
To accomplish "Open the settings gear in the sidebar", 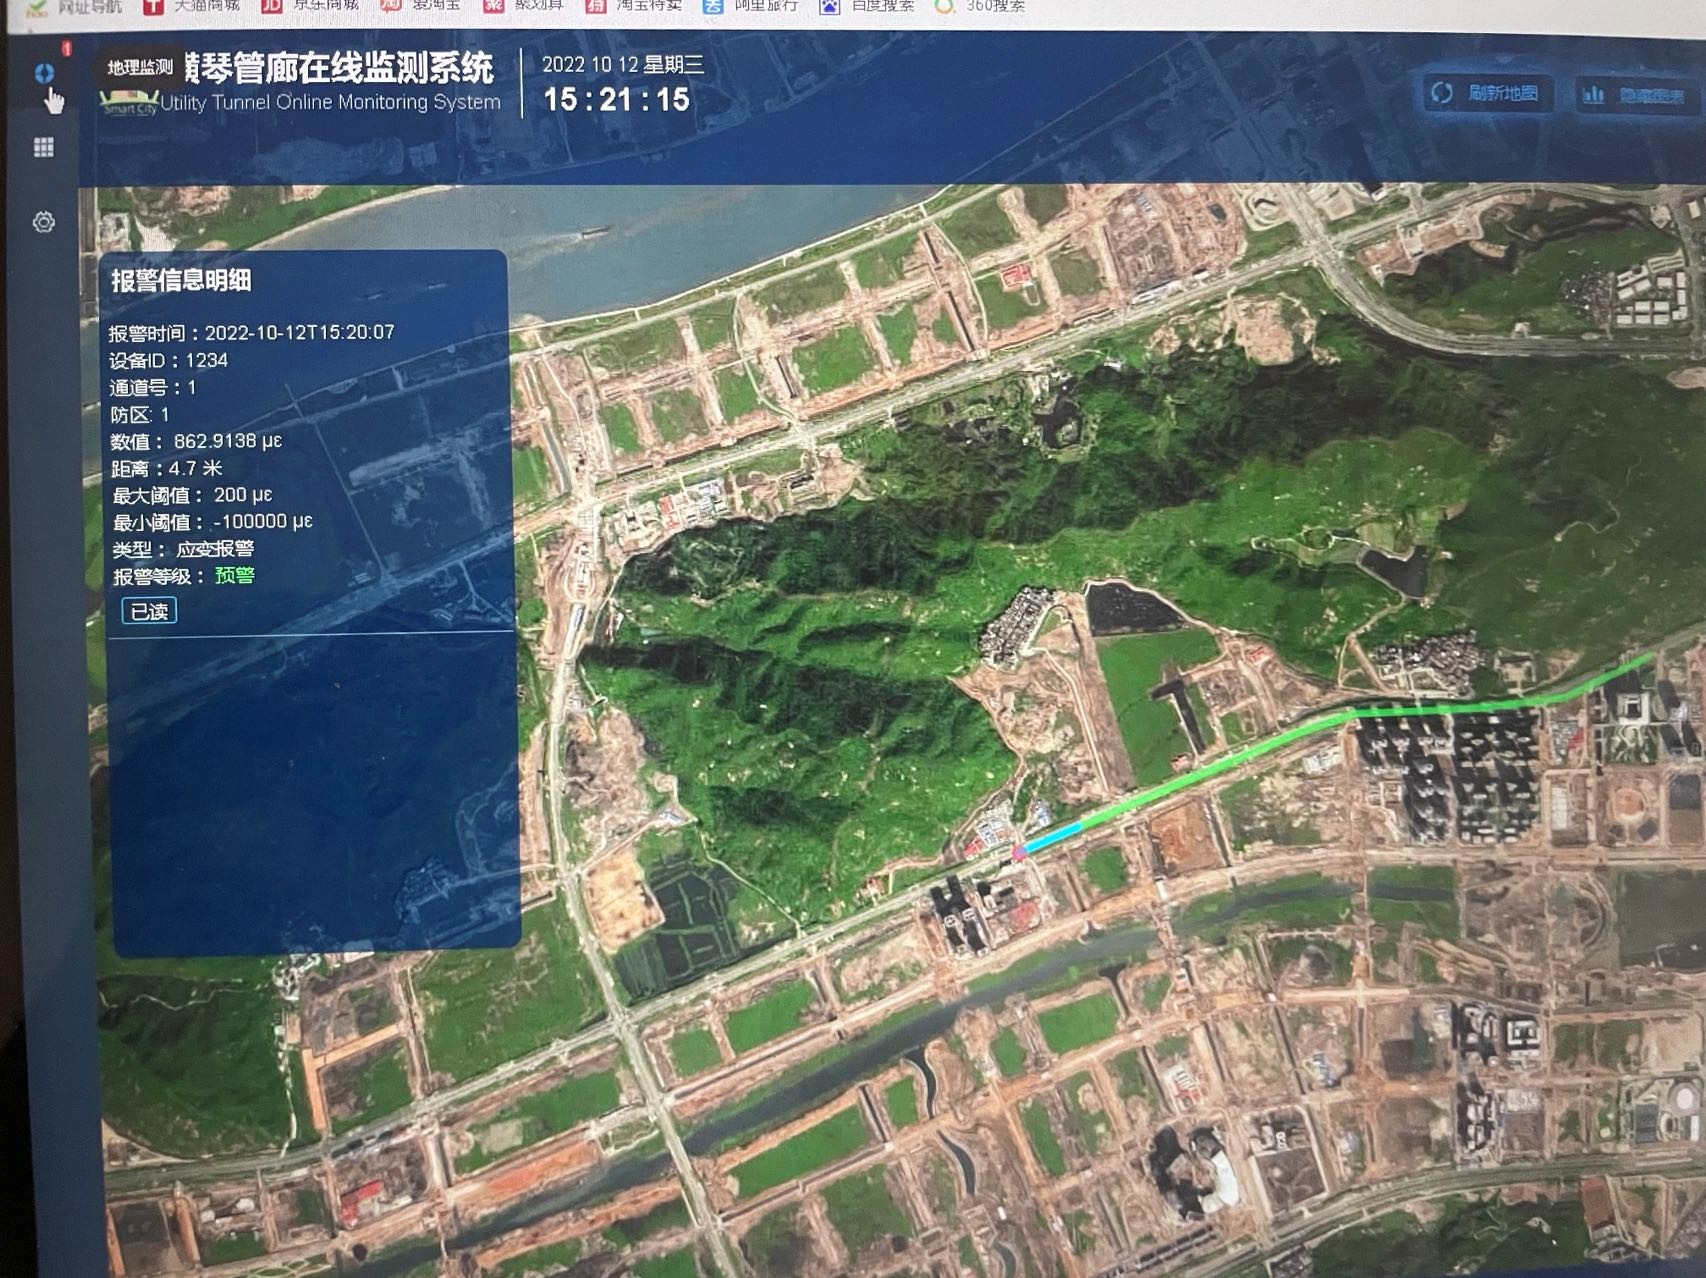I will point(44,222).
